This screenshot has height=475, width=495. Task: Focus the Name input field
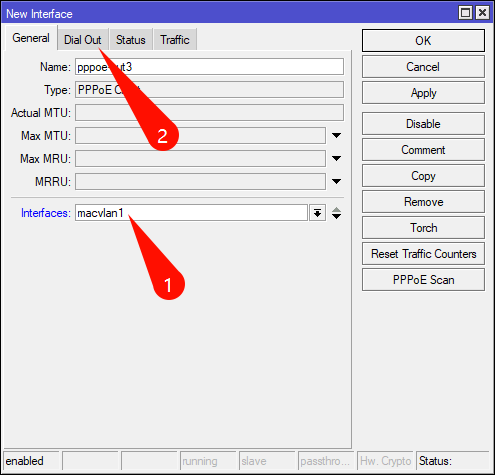tap(209, 67)
